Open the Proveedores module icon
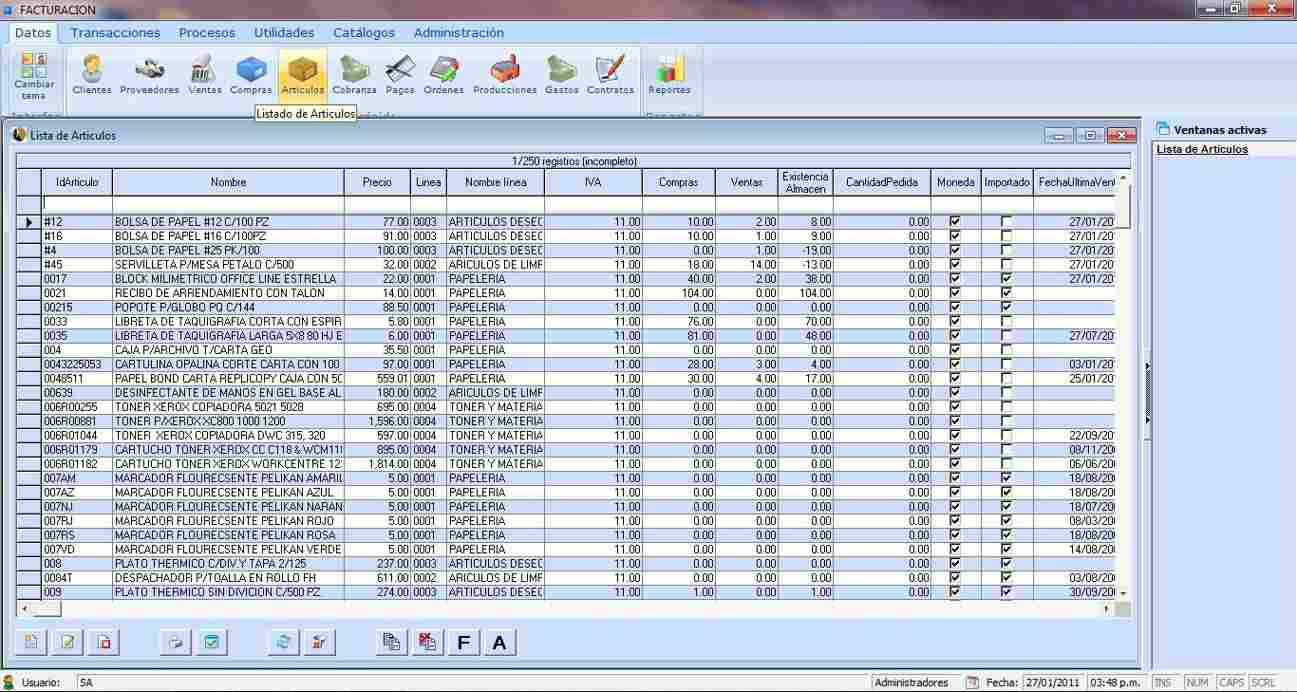 [149, 75]
